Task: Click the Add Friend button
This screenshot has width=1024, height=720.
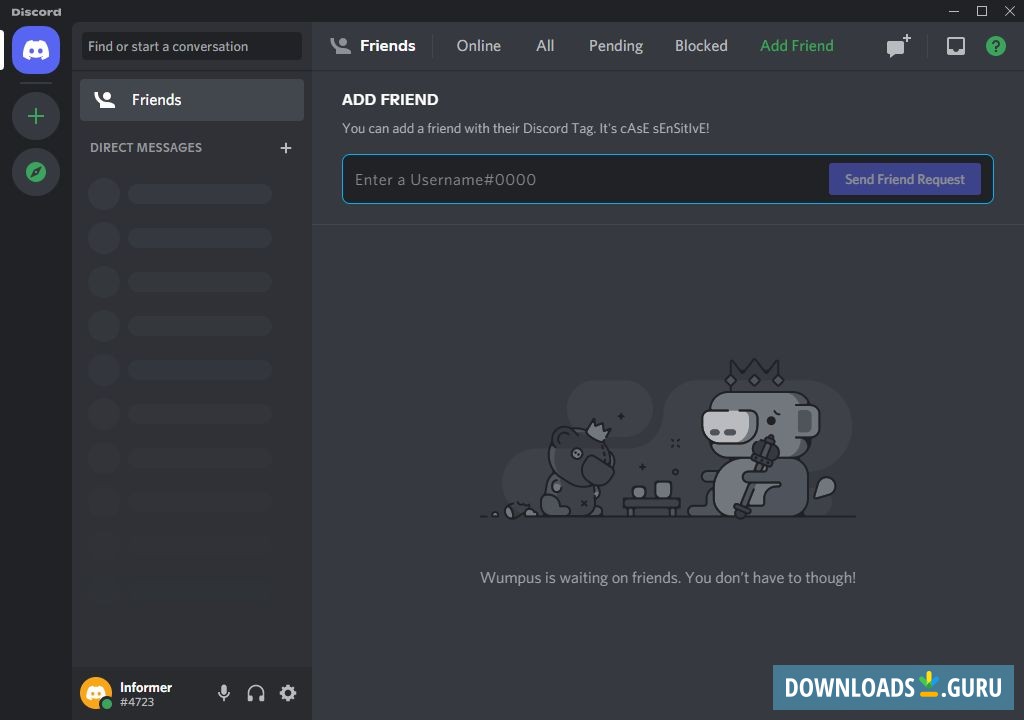Action: [796, 45]
